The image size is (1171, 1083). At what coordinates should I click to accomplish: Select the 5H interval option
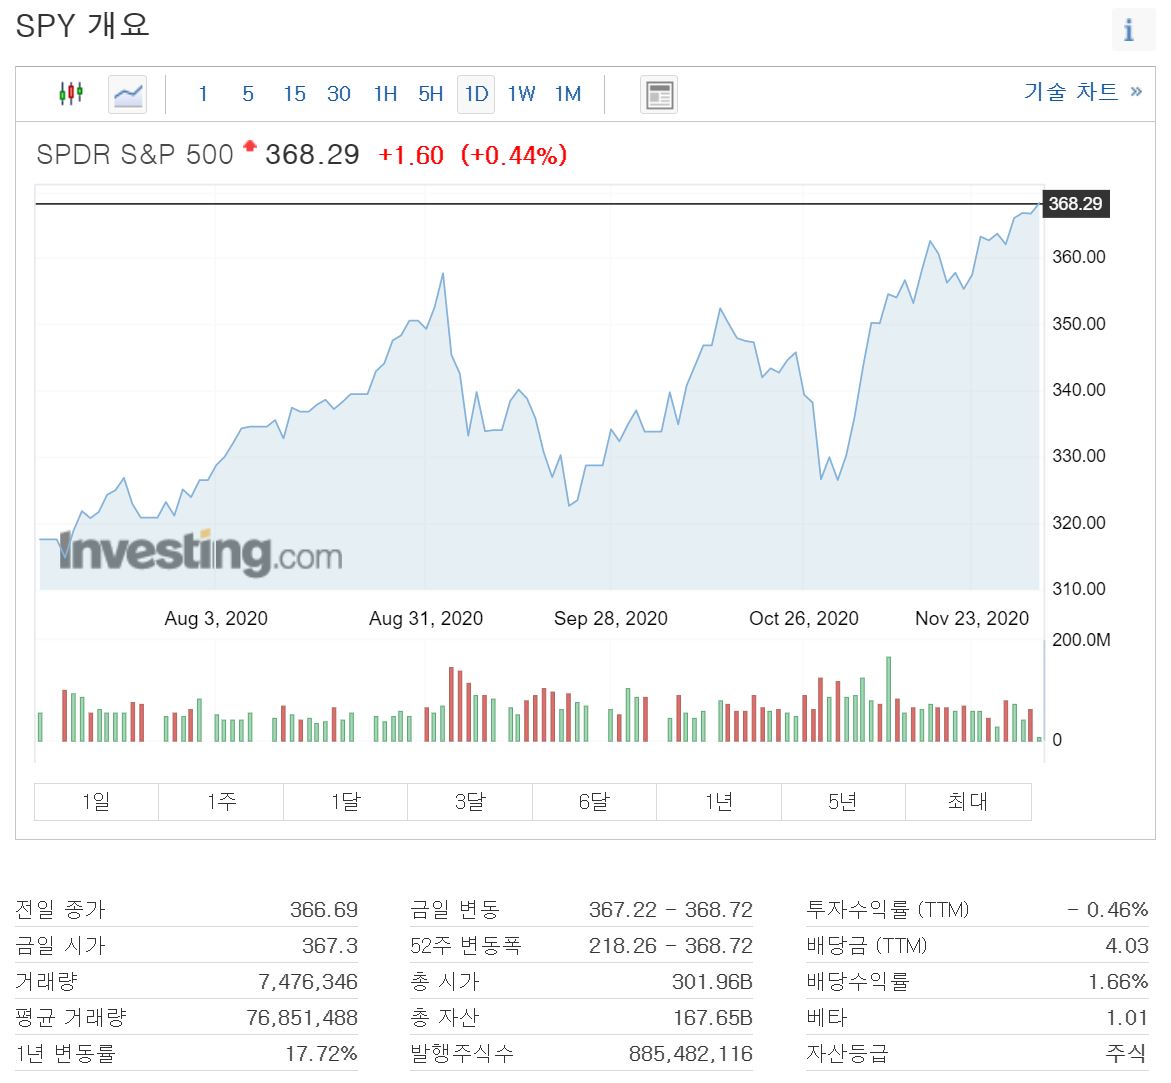(x=430, y=93)
